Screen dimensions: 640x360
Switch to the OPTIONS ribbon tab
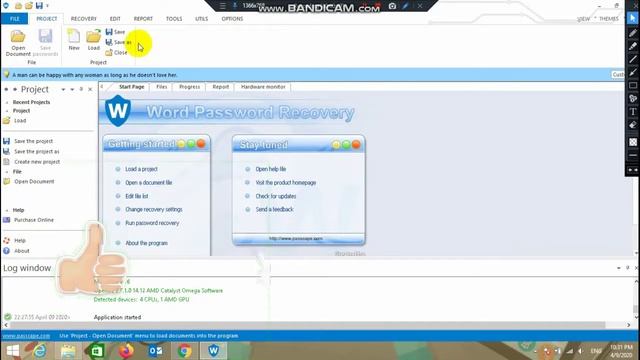[232, 19]
